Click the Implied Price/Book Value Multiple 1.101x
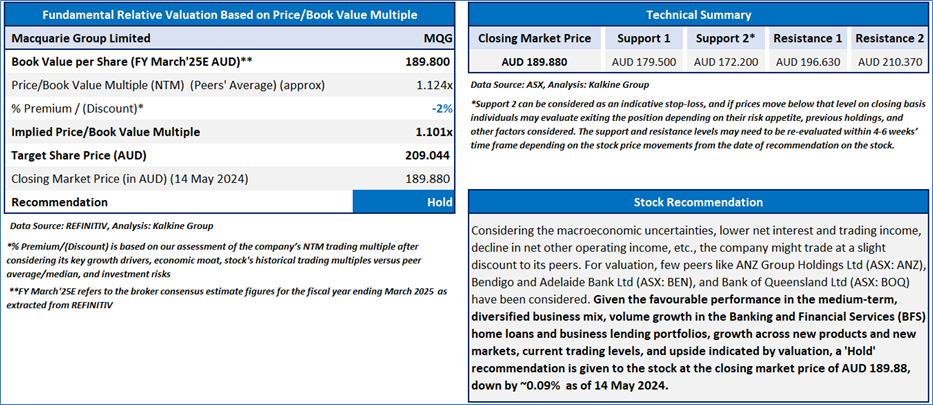Viewport: 933px width, 405px height. point(434,132)
